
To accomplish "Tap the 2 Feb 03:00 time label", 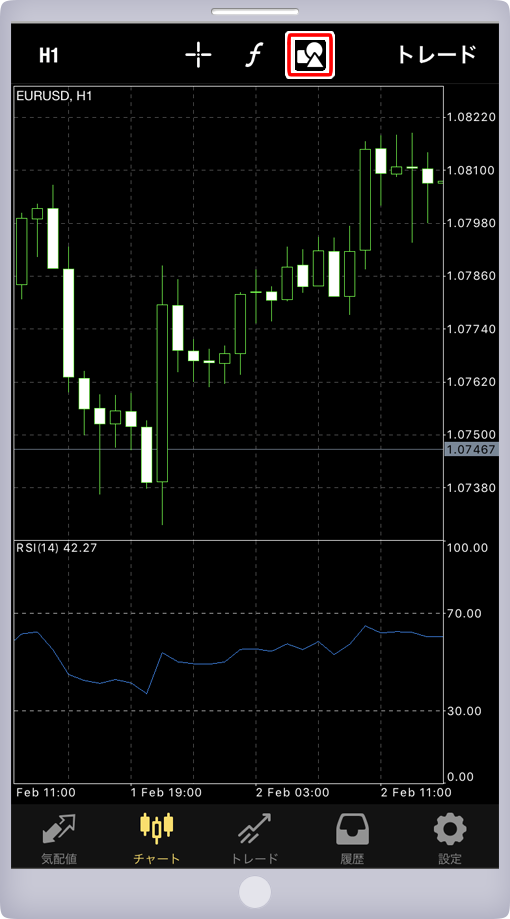I will (291, 792).
